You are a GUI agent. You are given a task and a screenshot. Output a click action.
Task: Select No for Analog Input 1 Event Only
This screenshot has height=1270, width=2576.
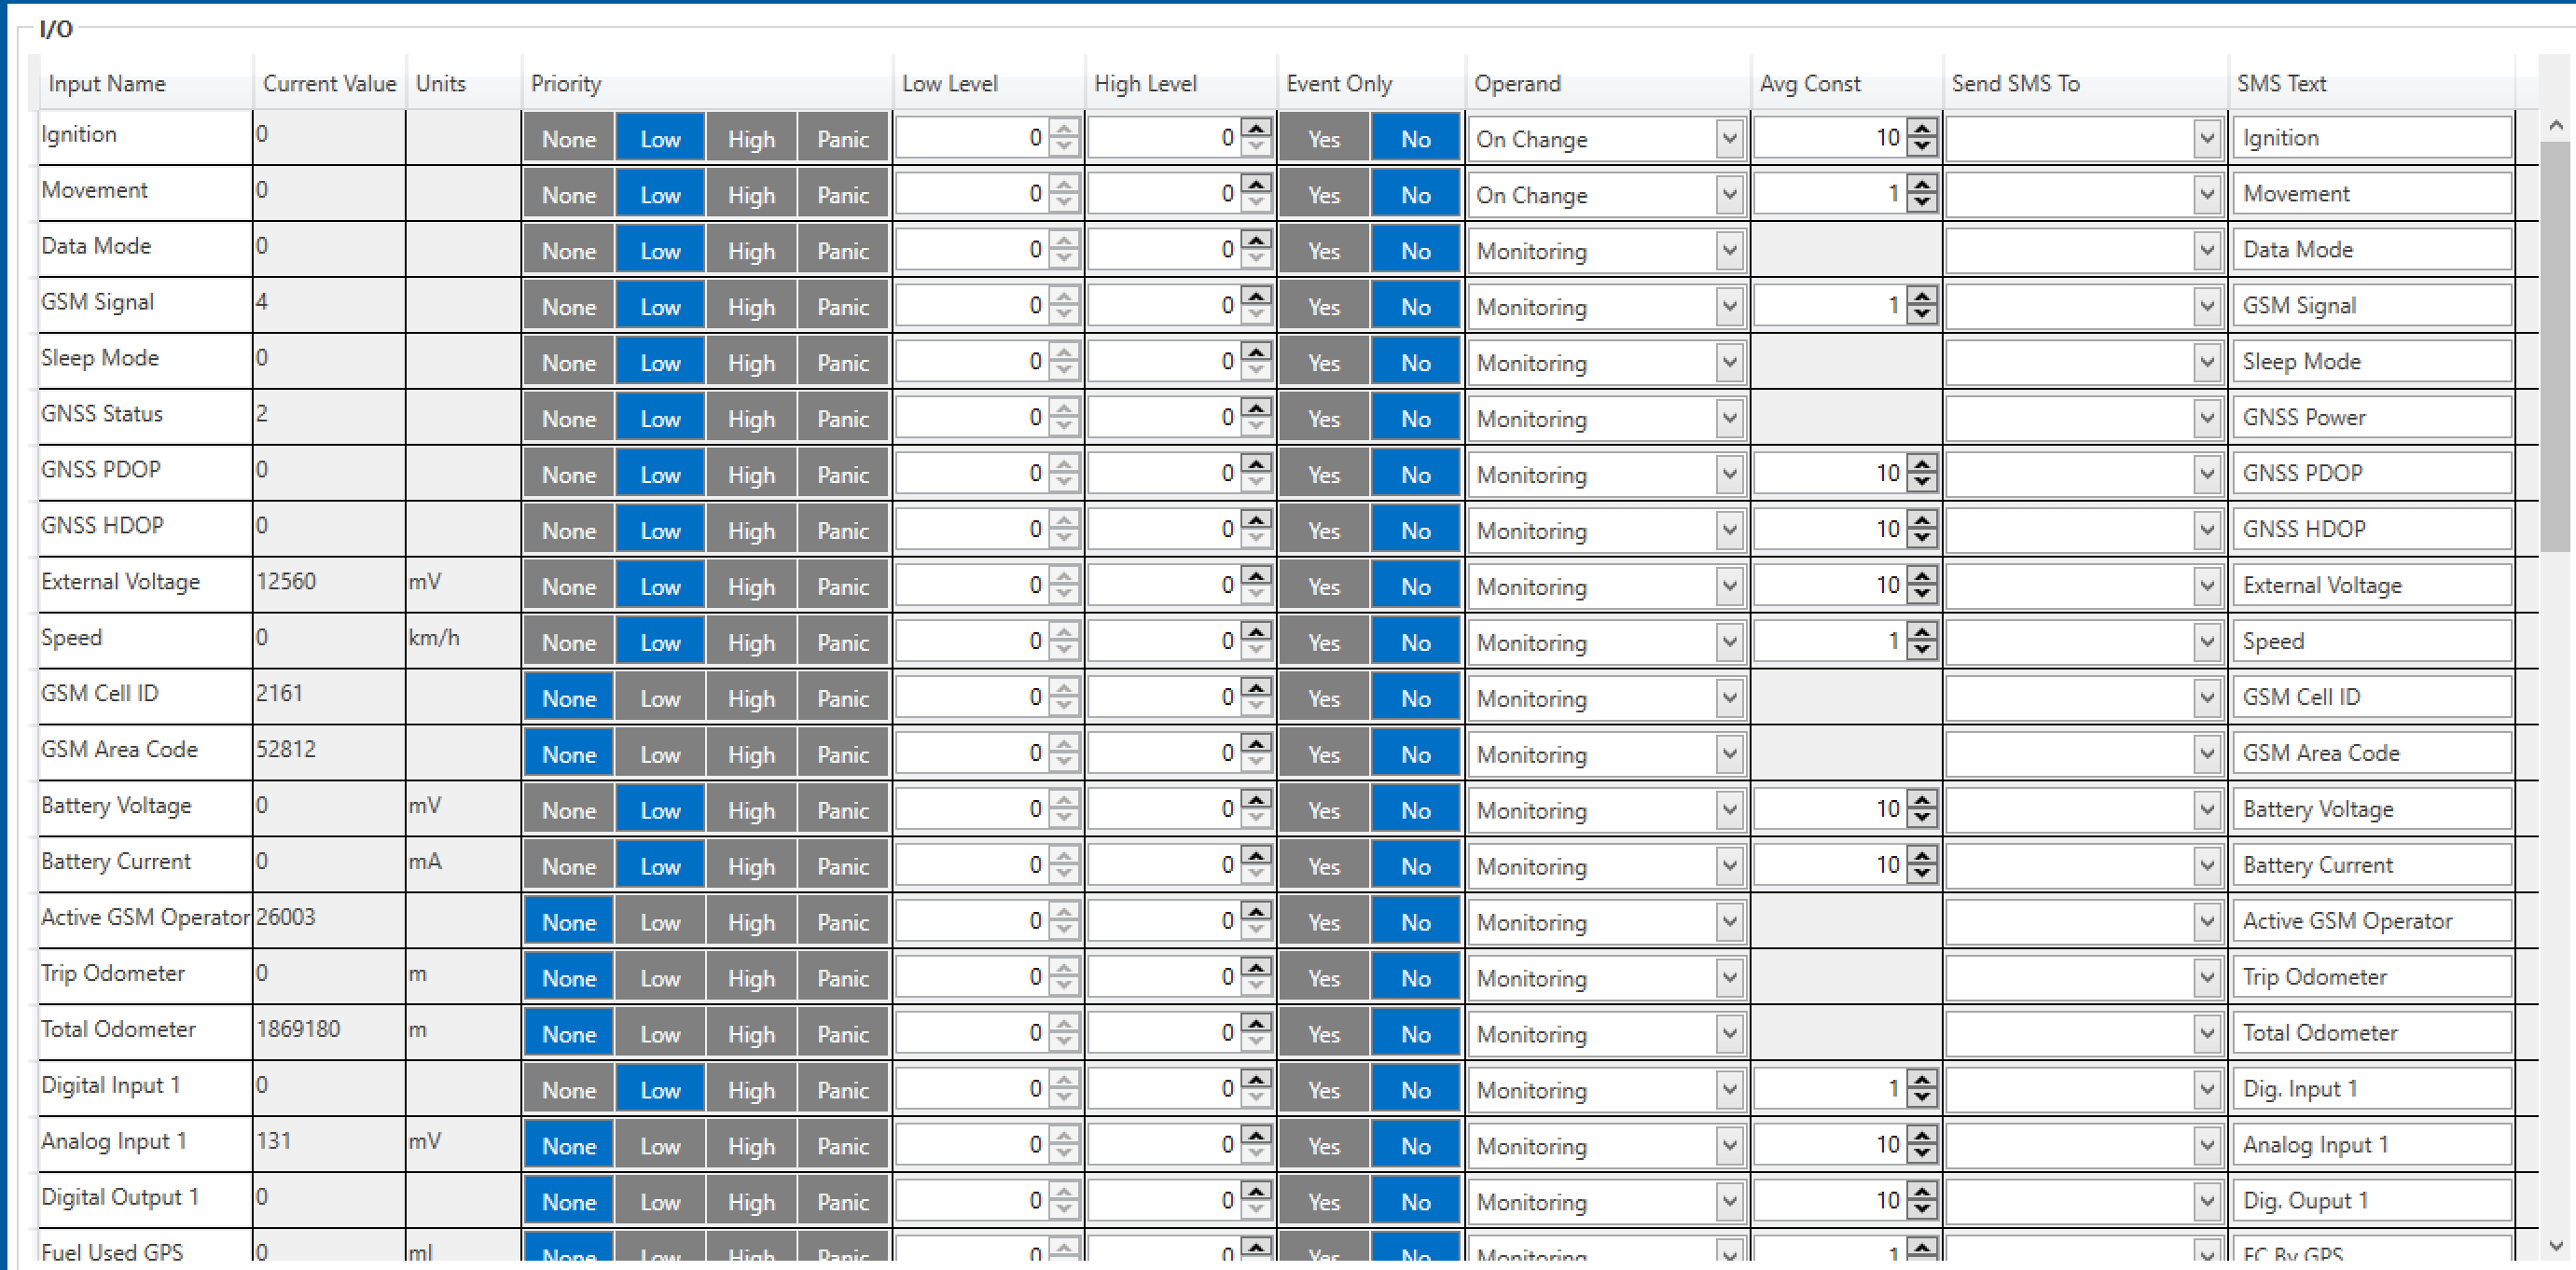[x=1415, y=1146]
